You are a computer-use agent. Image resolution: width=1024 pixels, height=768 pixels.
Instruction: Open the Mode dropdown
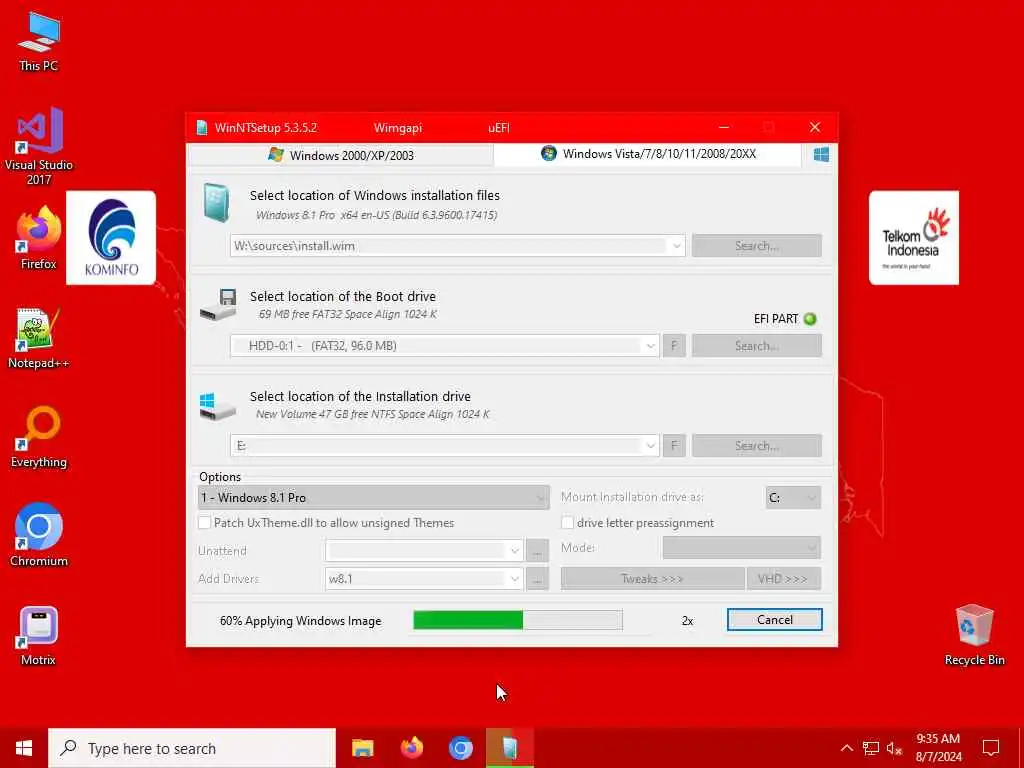(742, 548)
